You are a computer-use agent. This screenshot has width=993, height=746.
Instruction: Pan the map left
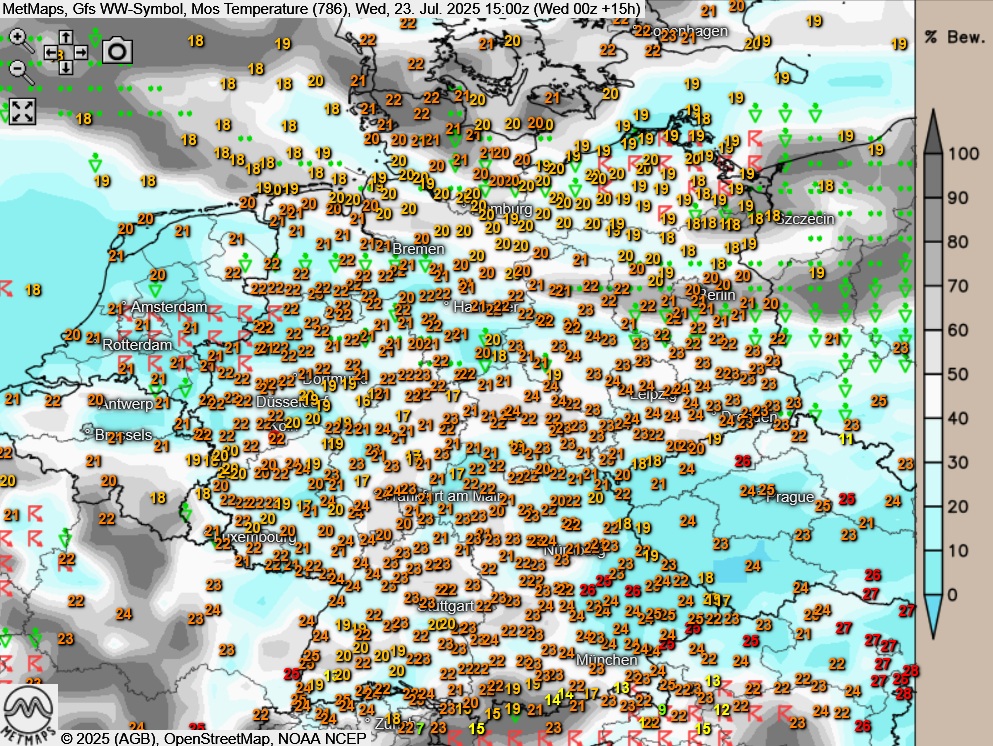[50, 52]
